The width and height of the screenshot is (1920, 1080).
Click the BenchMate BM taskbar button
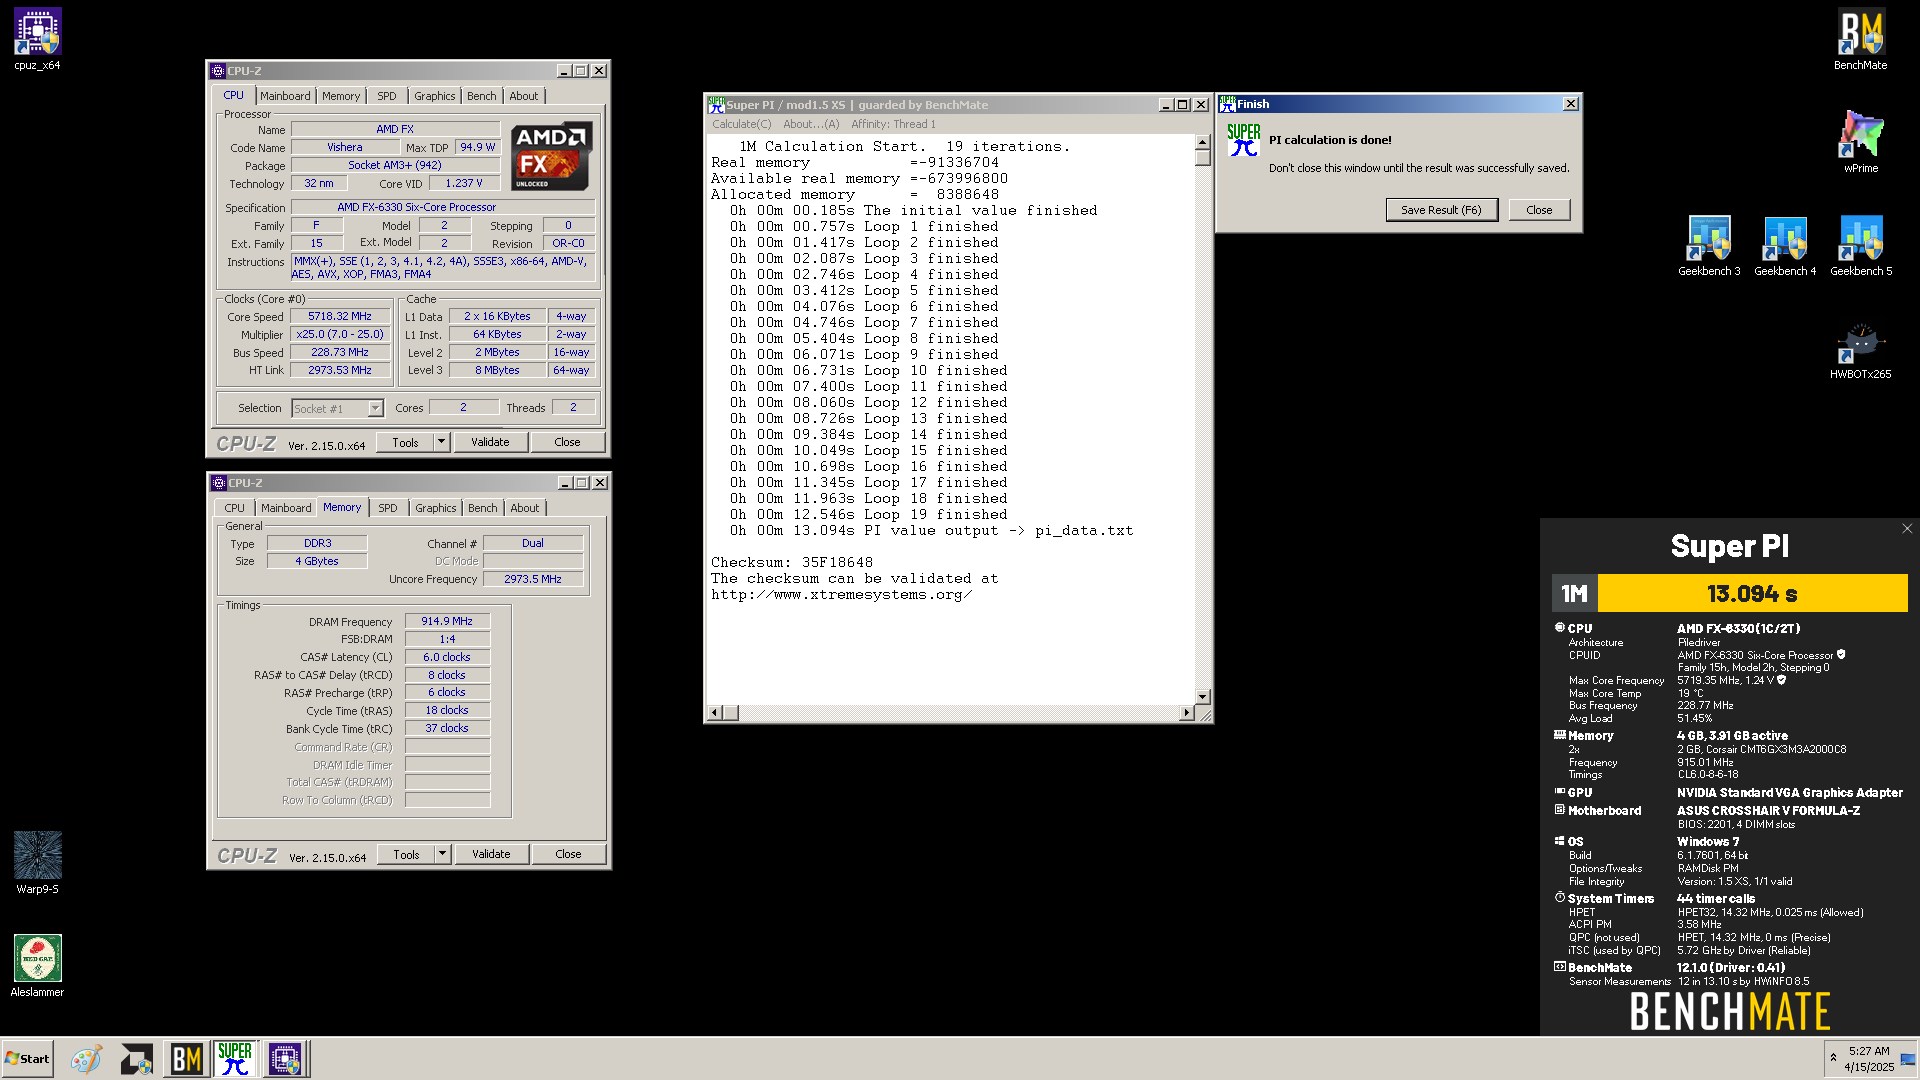[x=186, y=1059]
